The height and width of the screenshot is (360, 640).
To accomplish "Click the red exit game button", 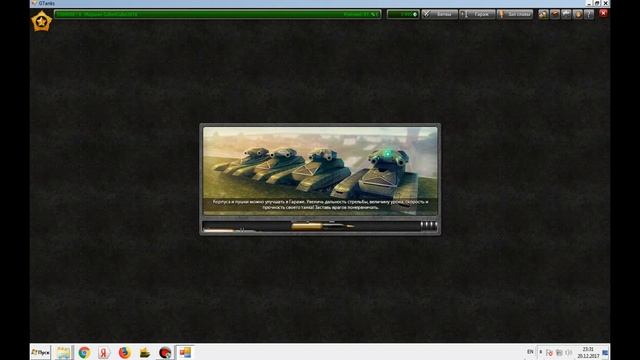I will 603,13.
